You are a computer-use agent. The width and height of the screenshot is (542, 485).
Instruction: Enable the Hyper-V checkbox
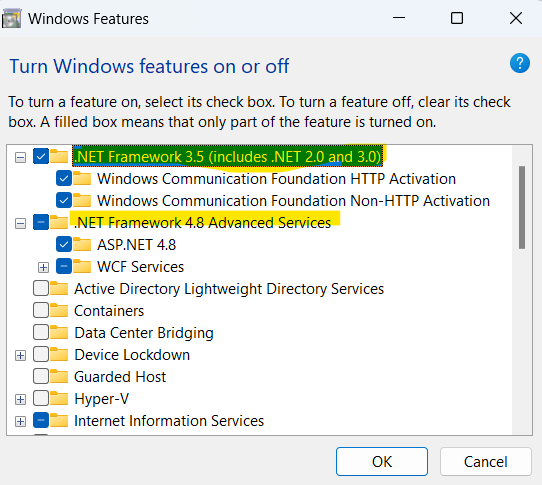click(x=41, y=399)
